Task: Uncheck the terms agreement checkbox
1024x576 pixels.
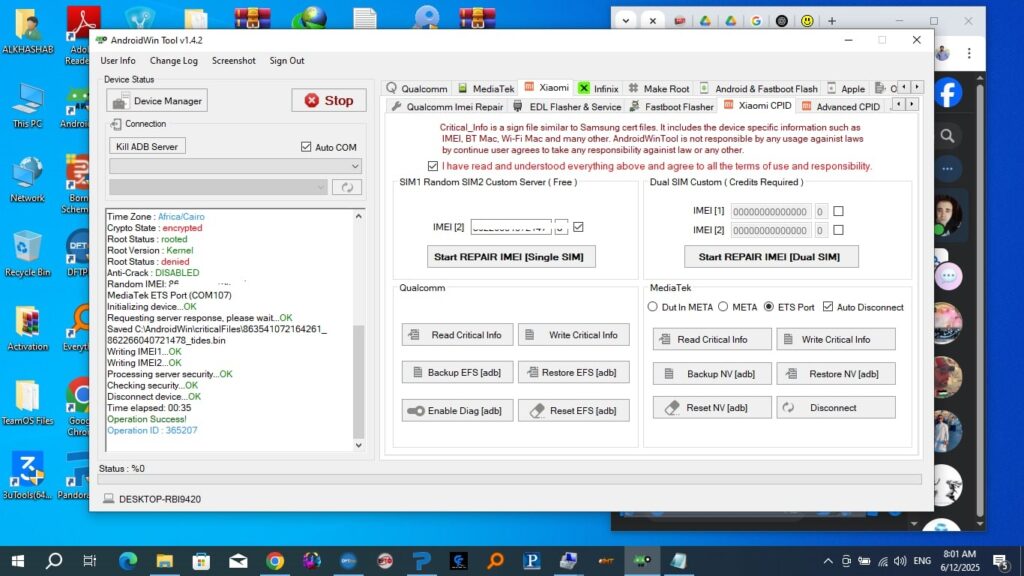Action: pos(432,166)
